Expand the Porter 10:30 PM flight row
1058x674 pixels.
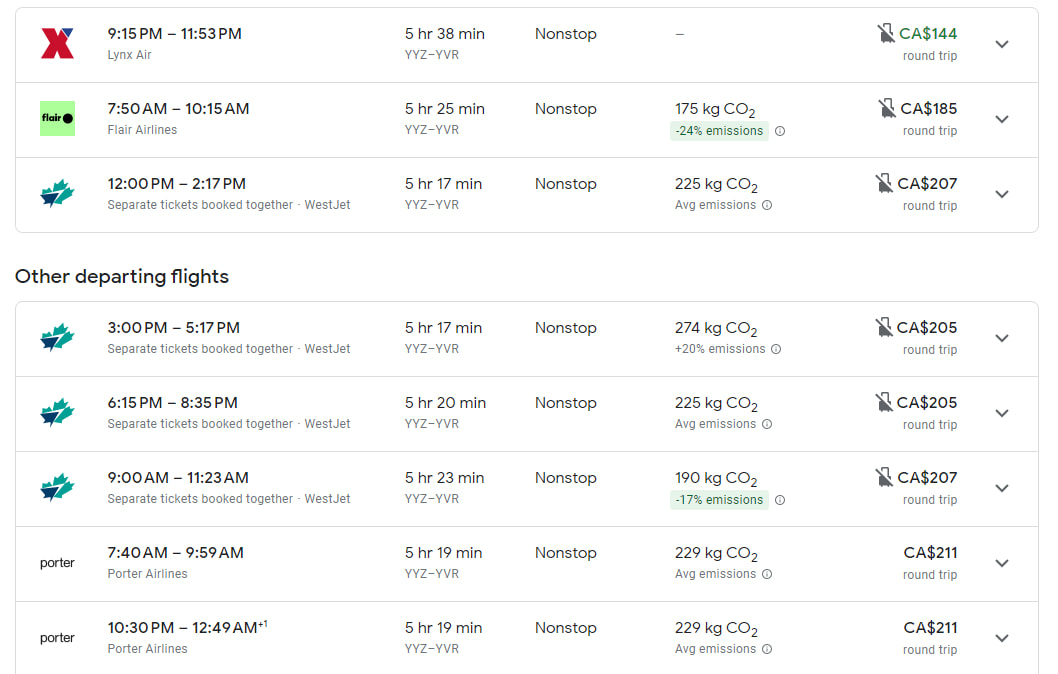coord(1001,637)
